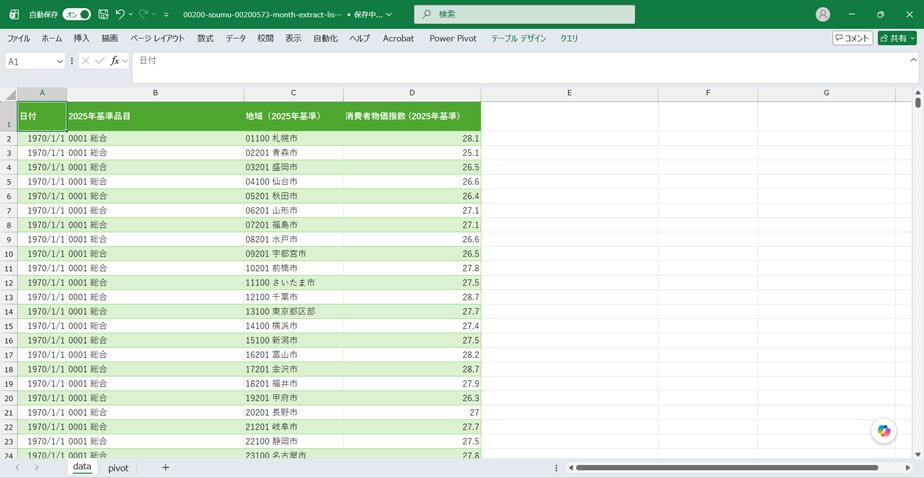Select column B header

click(155, 93)
